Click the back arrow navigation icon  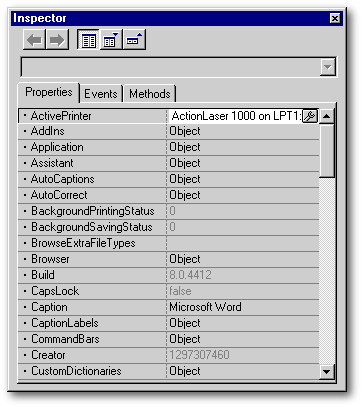click(34, 40)
